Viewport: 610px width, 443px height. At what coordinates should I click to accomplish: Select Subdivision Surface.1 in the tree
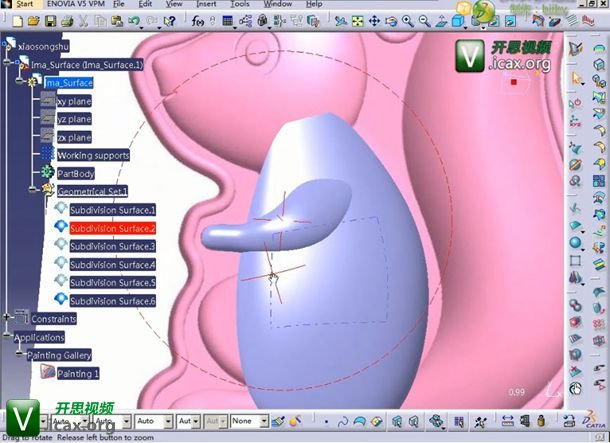[113, 210]
